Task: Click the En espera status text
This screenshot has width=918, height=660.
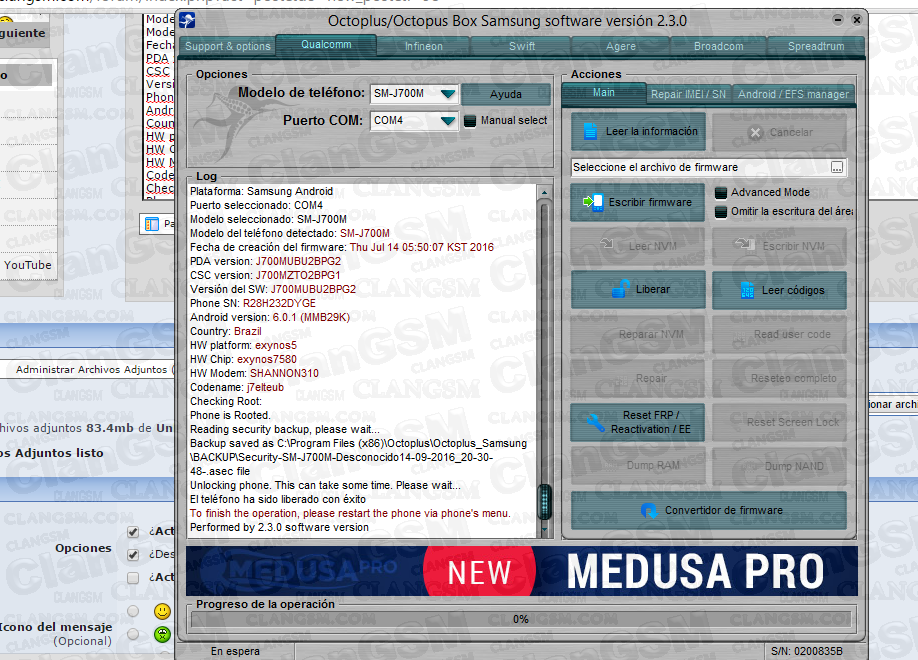Action: [x=235, y=651]
